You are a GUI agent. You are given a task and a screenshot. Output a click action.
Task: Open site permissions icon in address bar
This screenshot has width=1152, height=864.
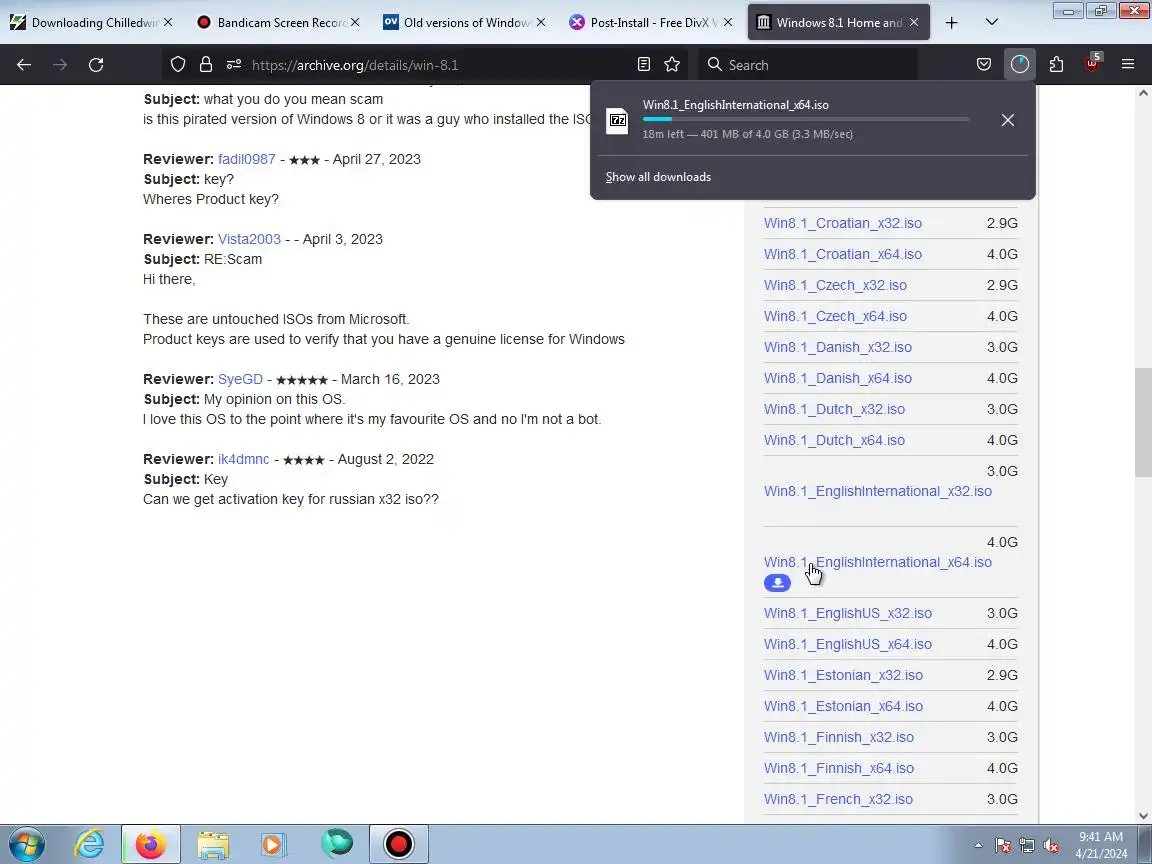point(234,65)
